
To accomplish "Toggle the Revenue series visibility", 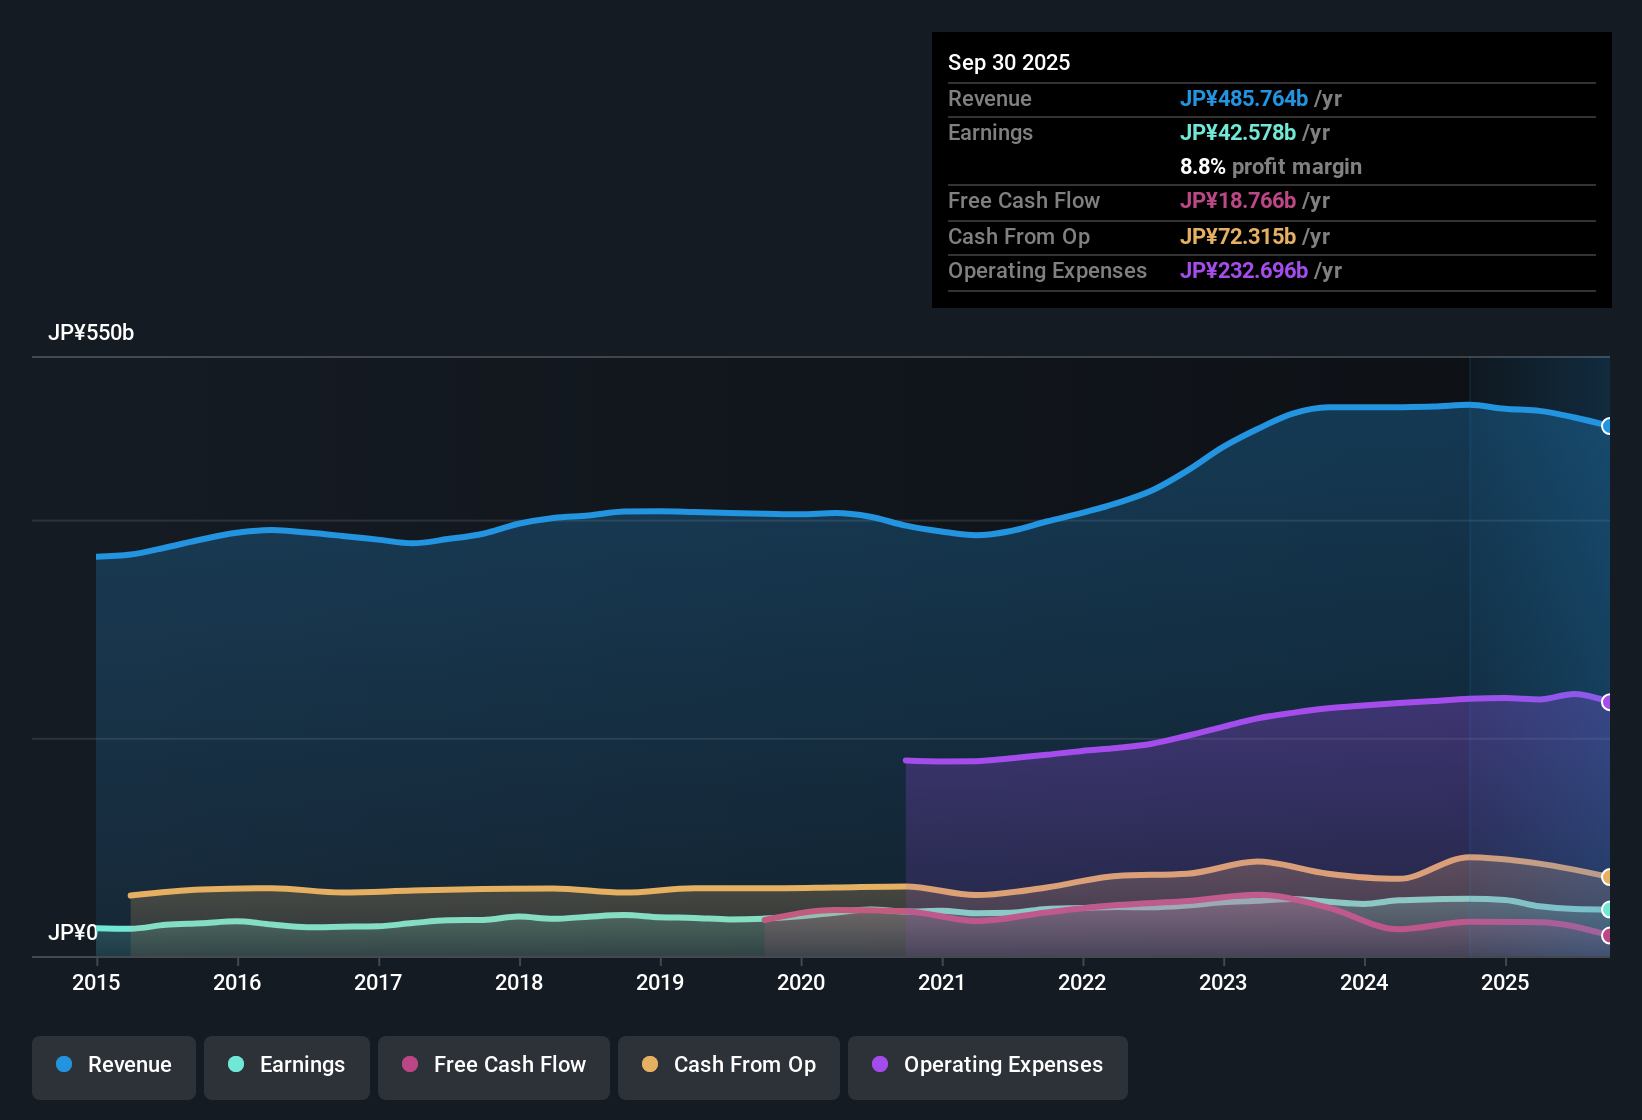I will (113, 1065).
